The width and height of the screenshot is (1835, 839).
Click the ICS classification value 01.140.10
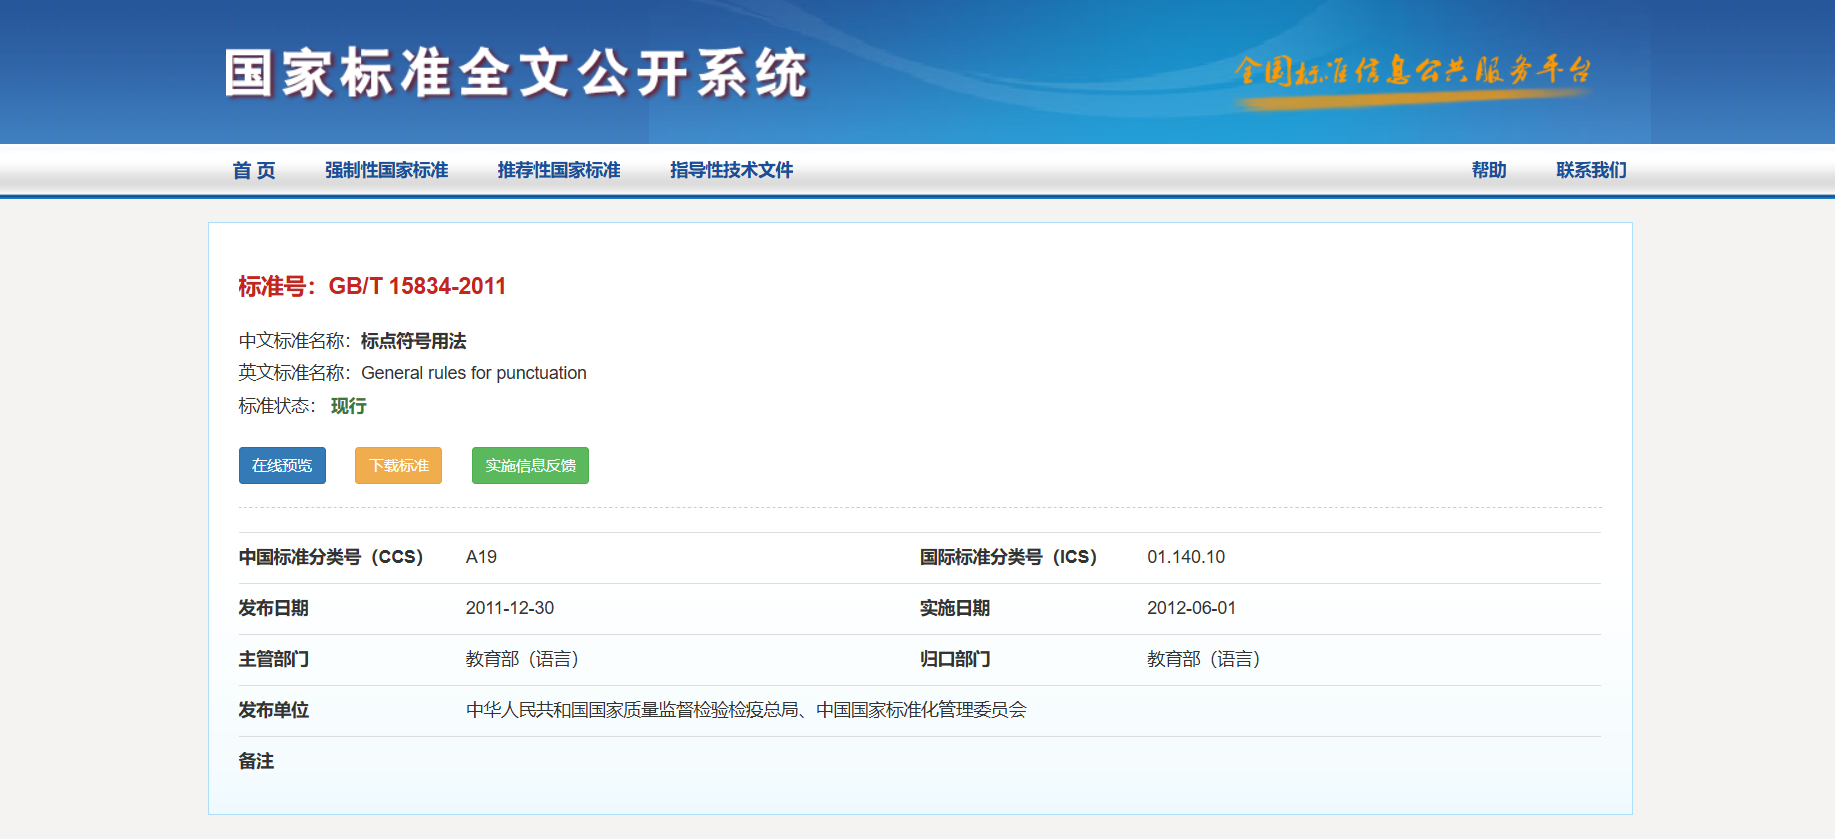pyautogui.click(x=1185, y=557)
